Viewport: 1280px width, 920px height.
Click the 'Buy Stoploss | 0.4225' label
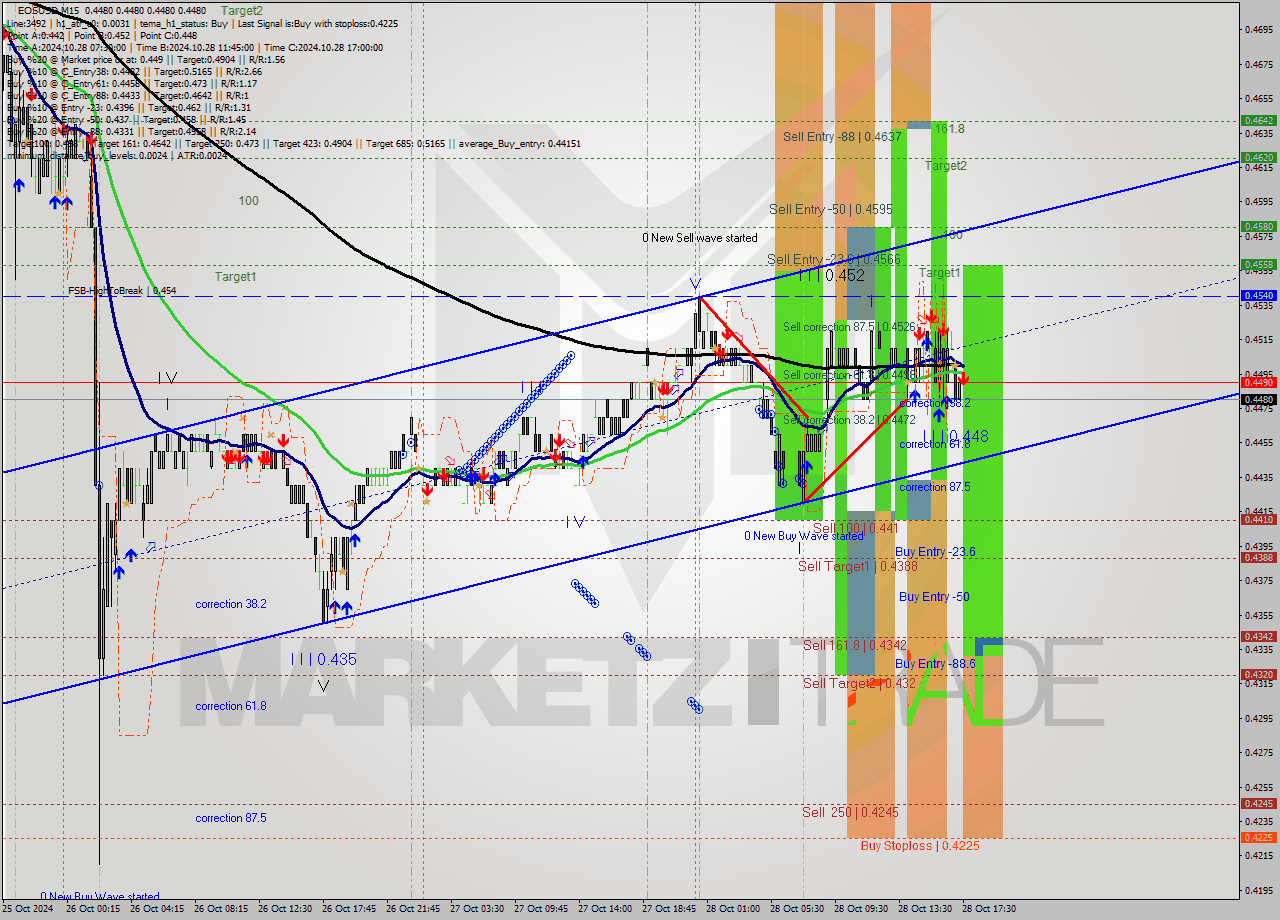[920, 845]
